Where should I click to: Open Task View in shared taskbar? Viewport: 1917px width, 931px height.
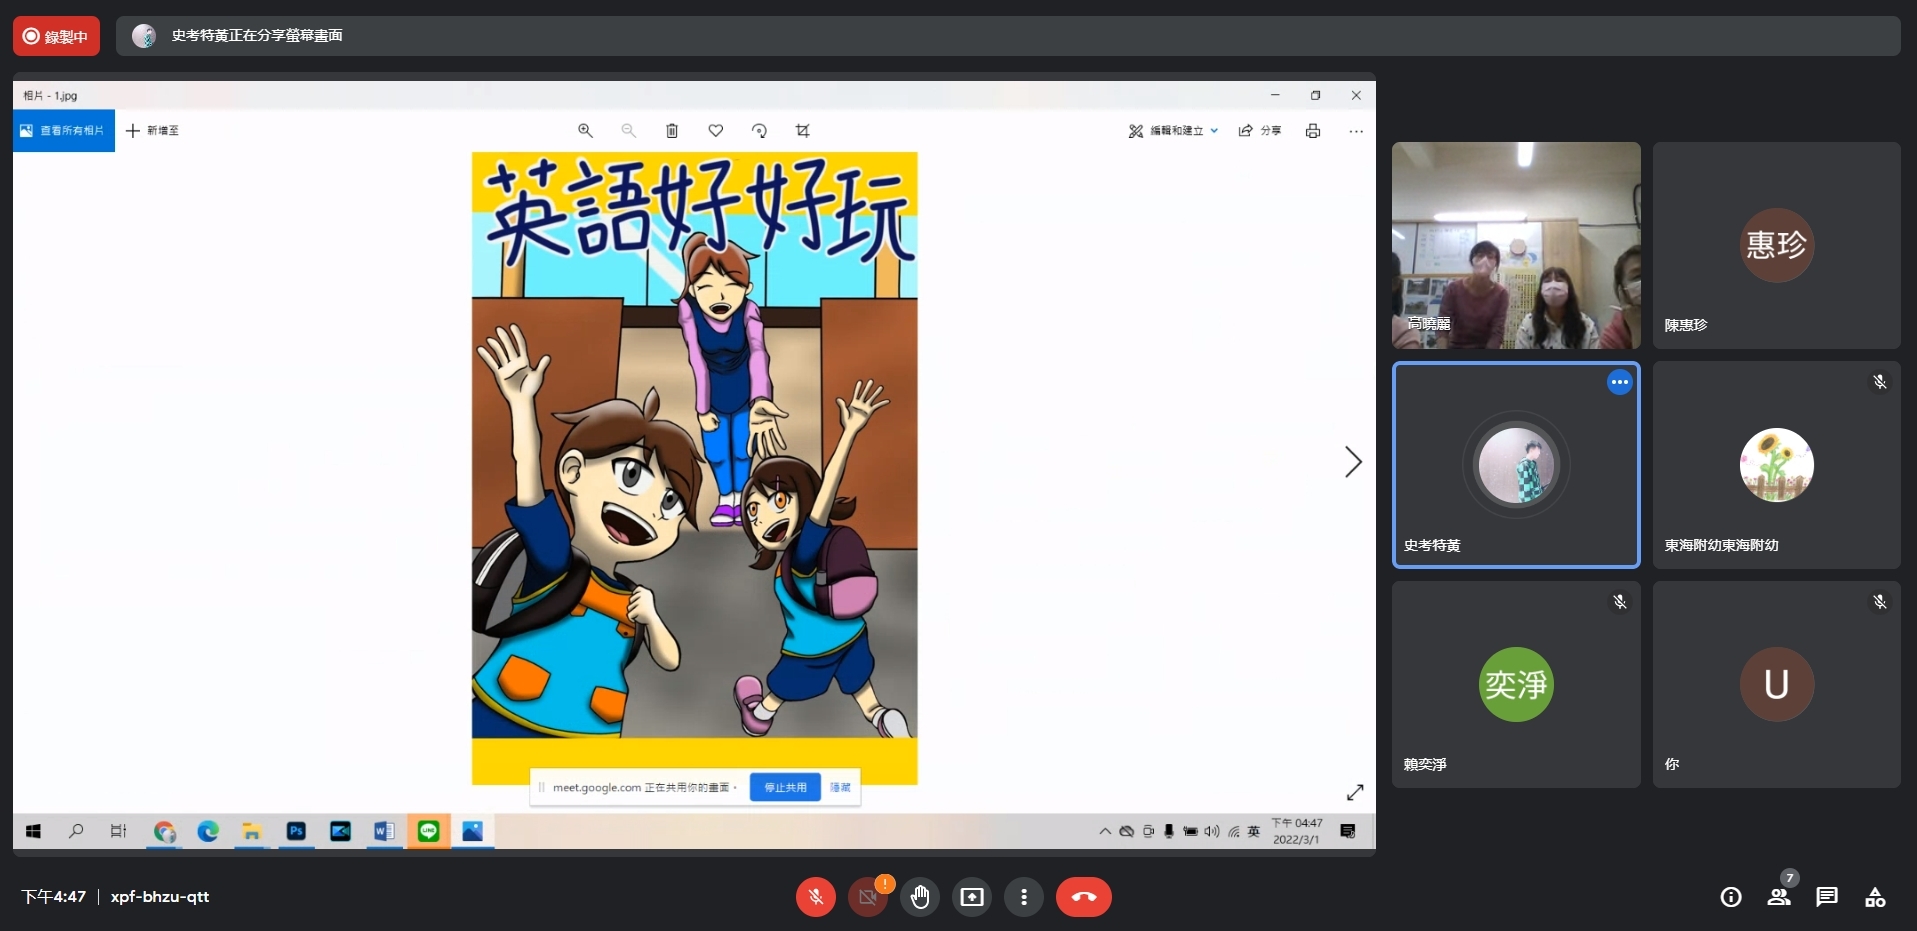click(119, 832)
